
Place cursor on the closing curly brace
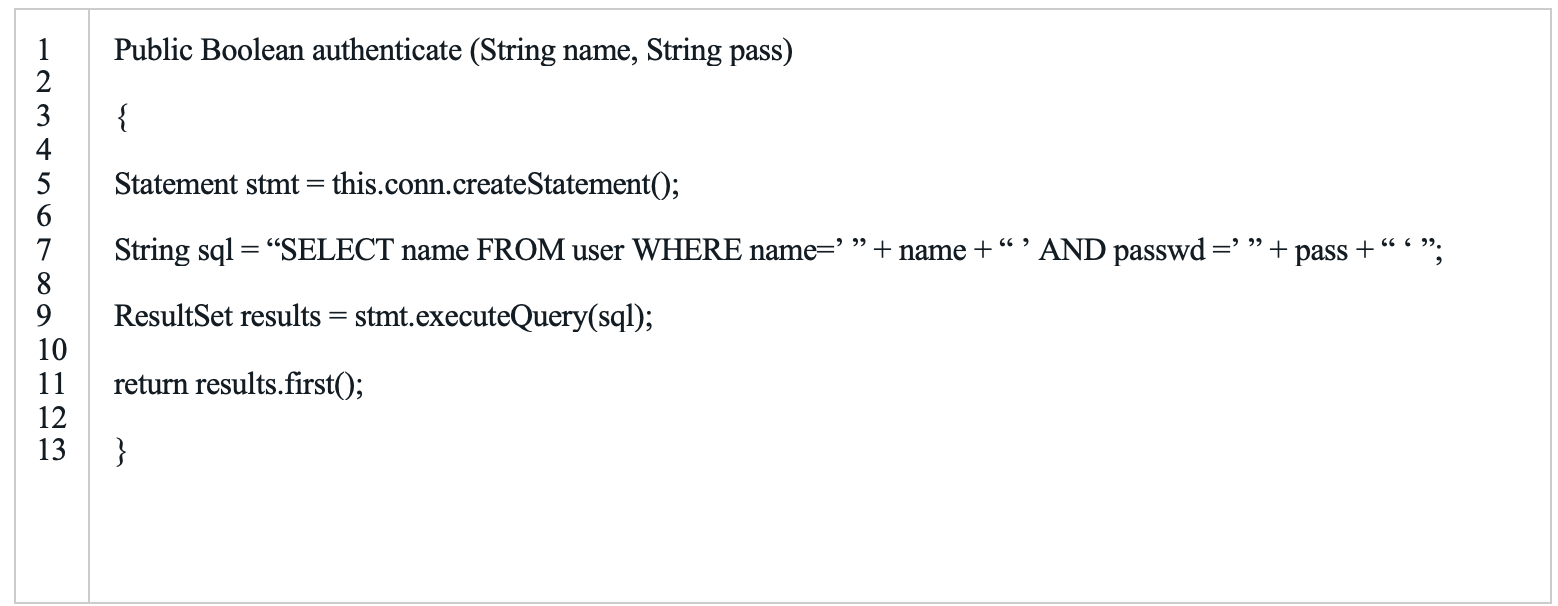(x=121, y=451)
